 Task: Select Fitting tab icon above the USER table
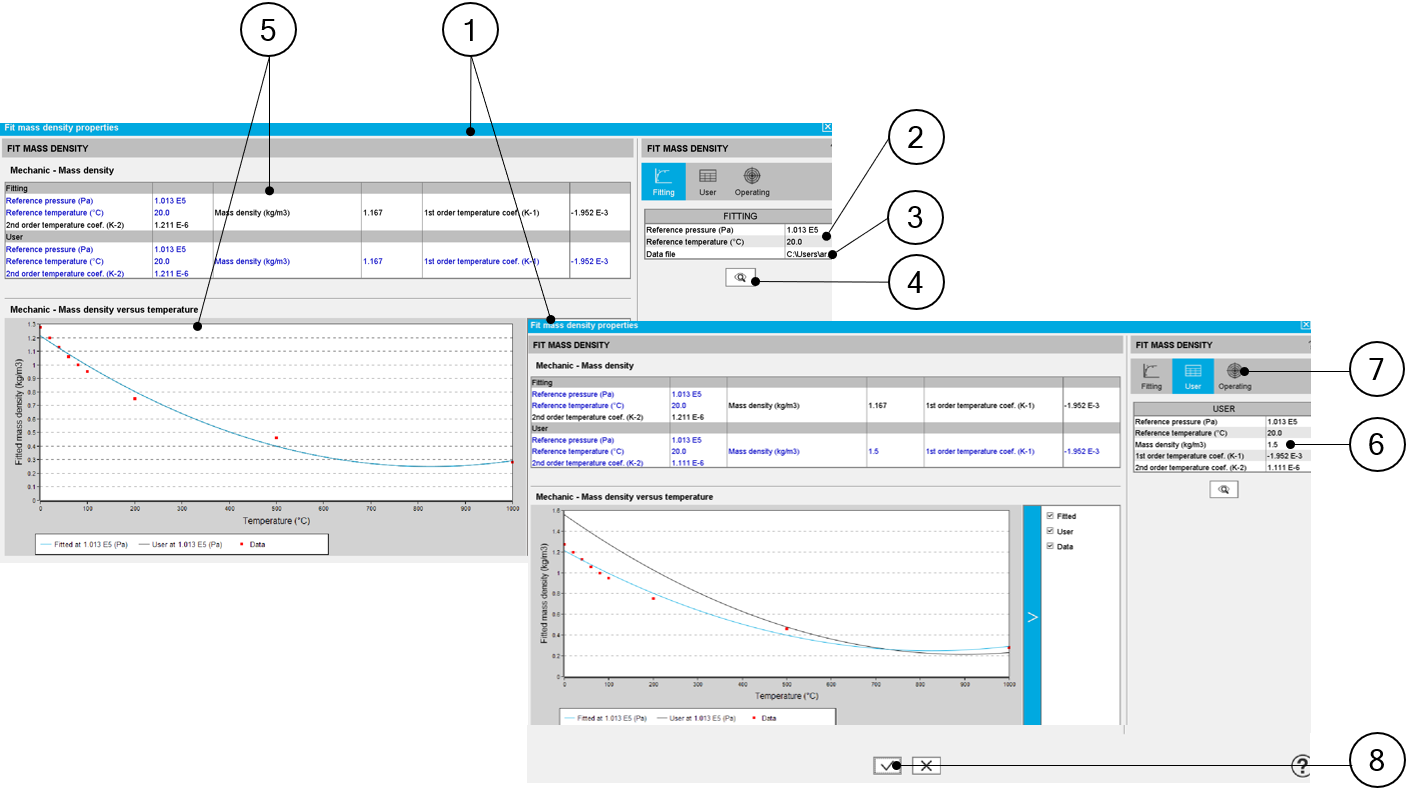tap(1151, 376)
